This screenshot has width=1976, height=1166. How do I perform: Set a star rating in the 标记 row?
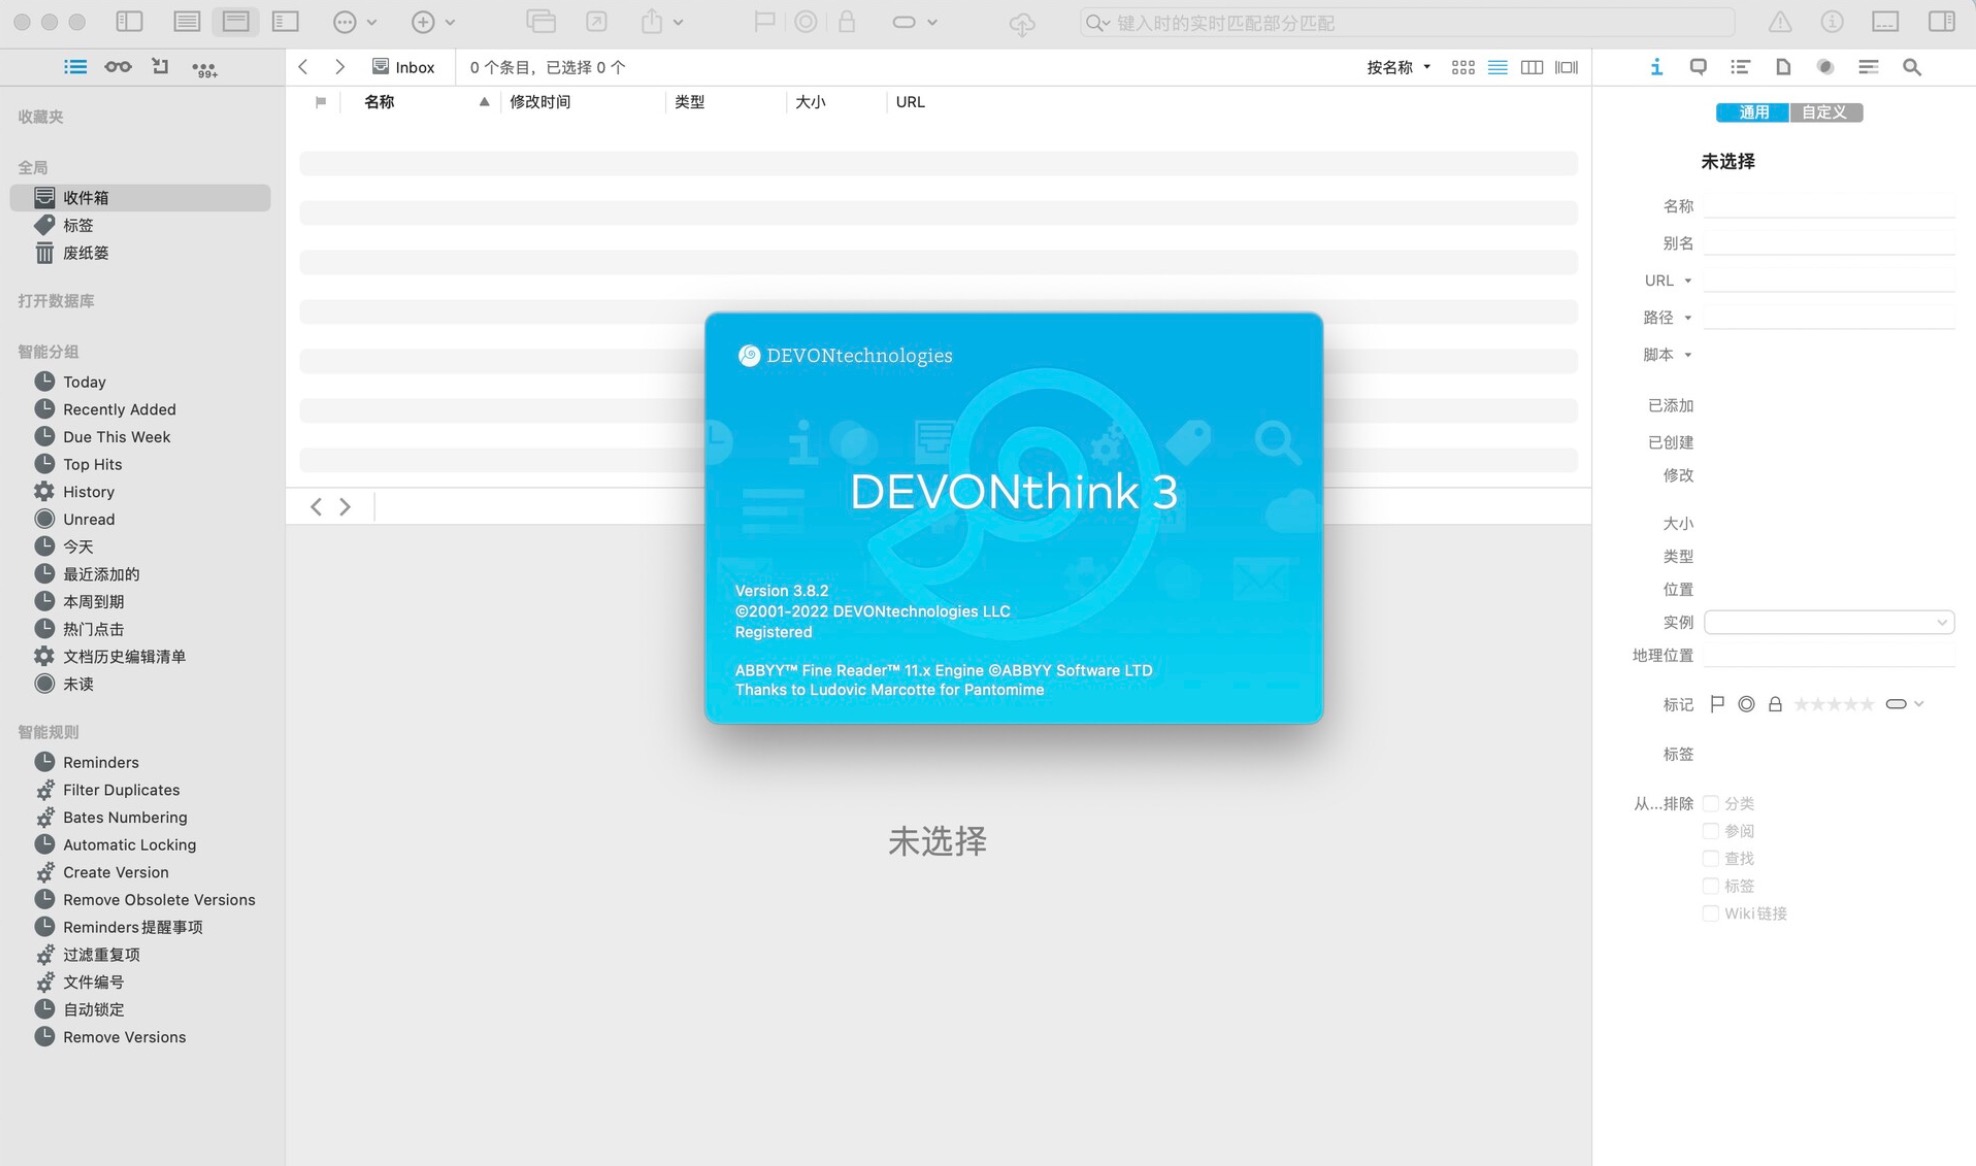click(x=1834, y=703)
